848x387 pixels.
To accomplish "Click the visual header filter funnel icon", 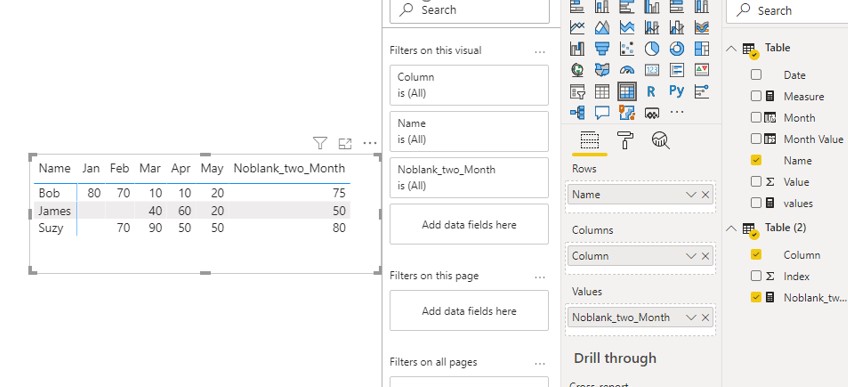I will click(x=320, y=143).
